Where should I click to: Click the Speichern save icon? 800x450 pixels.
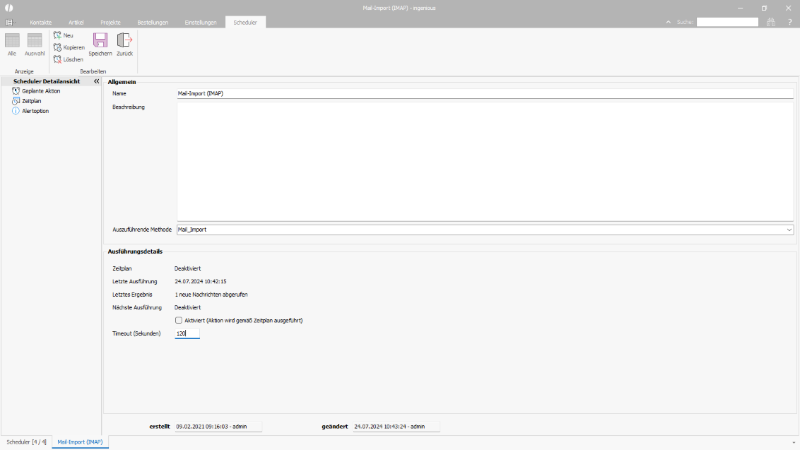[100, 44]
